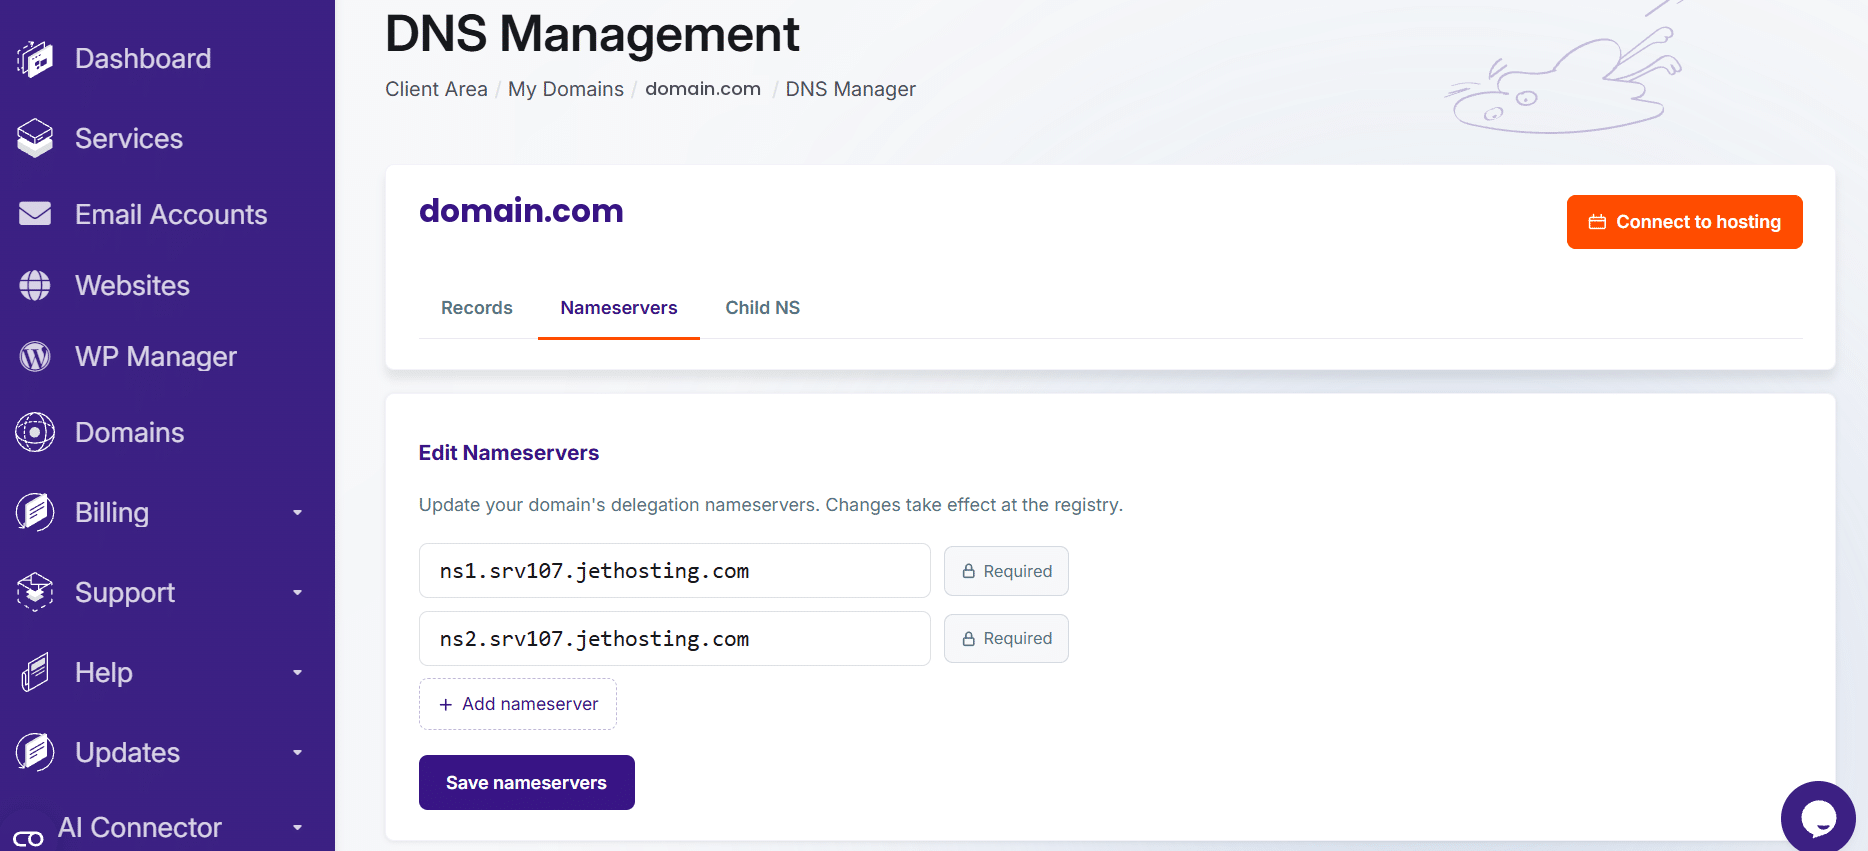Go to Services in the sidebar

click(129, 138)
